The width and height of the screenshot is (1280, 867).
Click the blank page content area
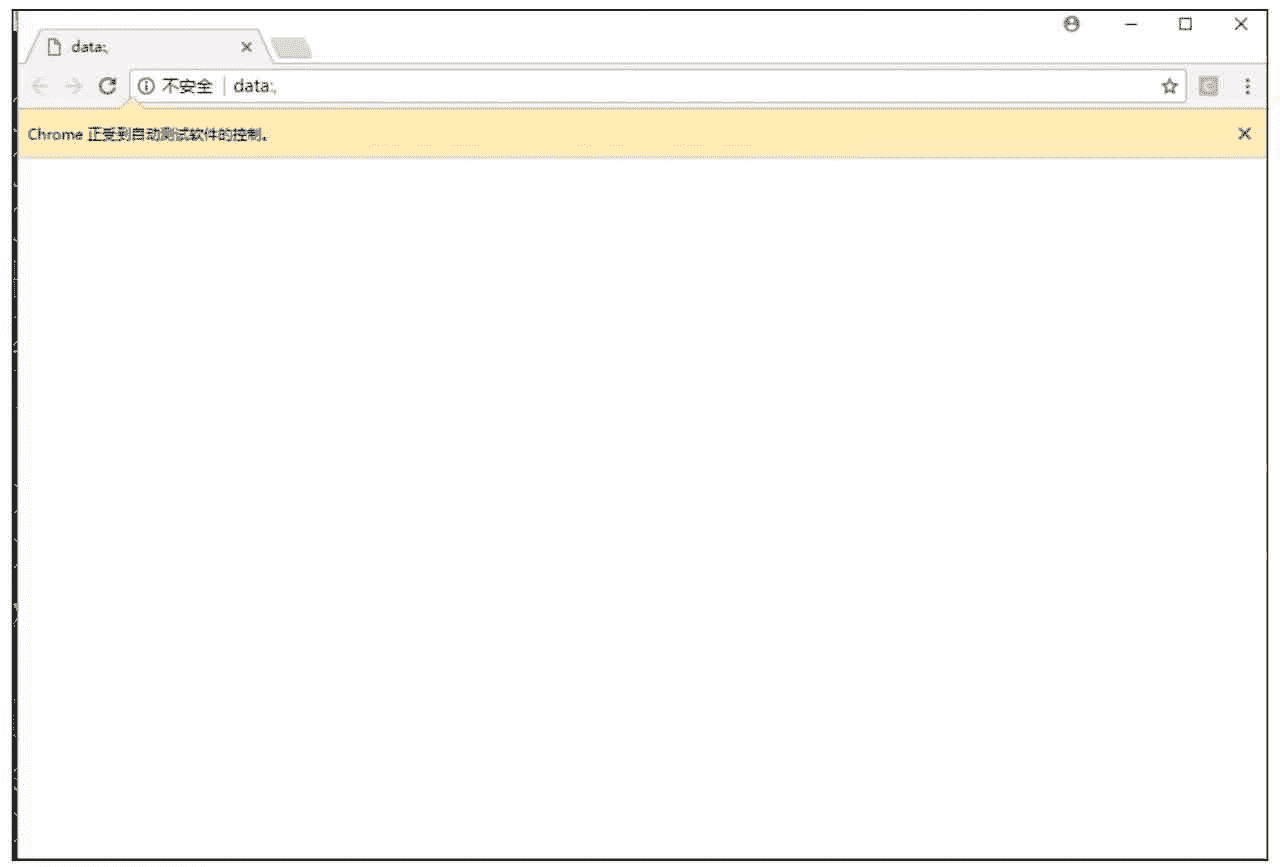640,500
